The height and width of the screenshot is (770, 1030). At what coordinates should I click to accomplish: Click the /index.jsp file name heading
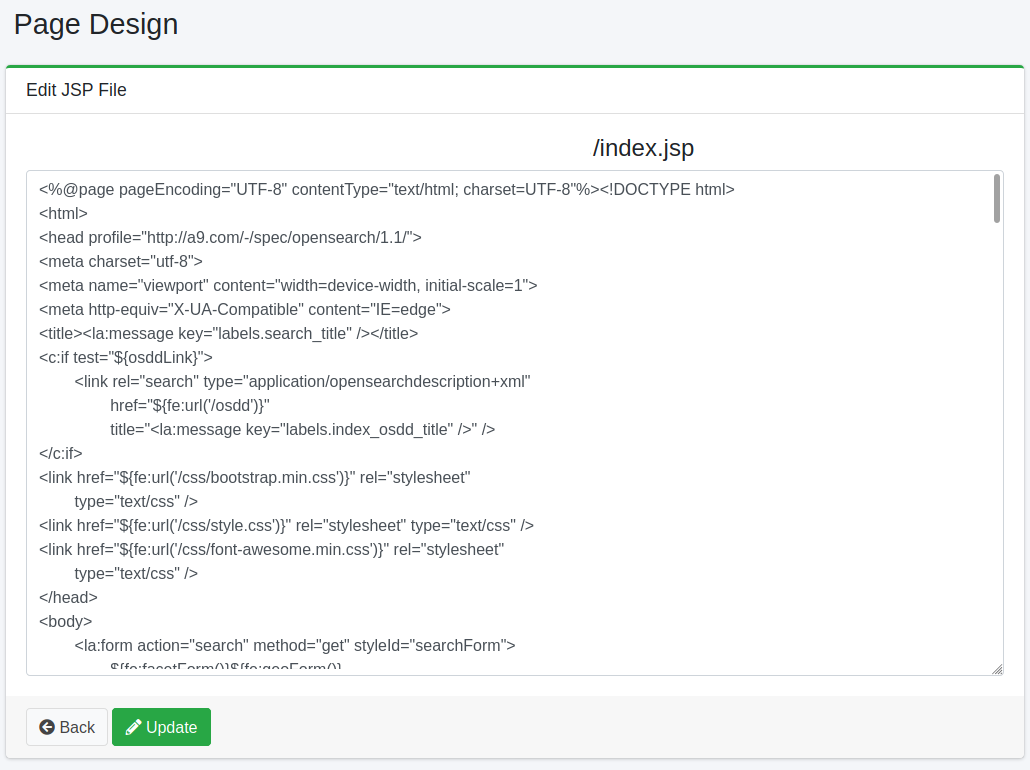(643, 148)
